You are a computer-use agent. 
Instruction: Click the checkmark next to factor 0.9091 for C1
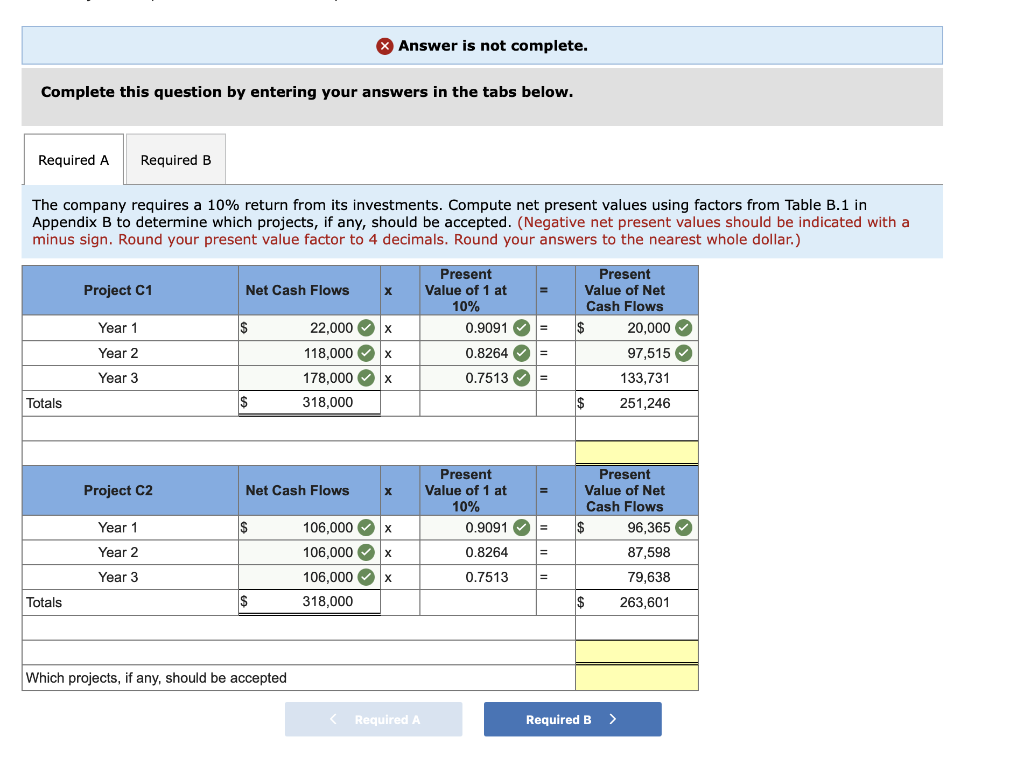521,327
